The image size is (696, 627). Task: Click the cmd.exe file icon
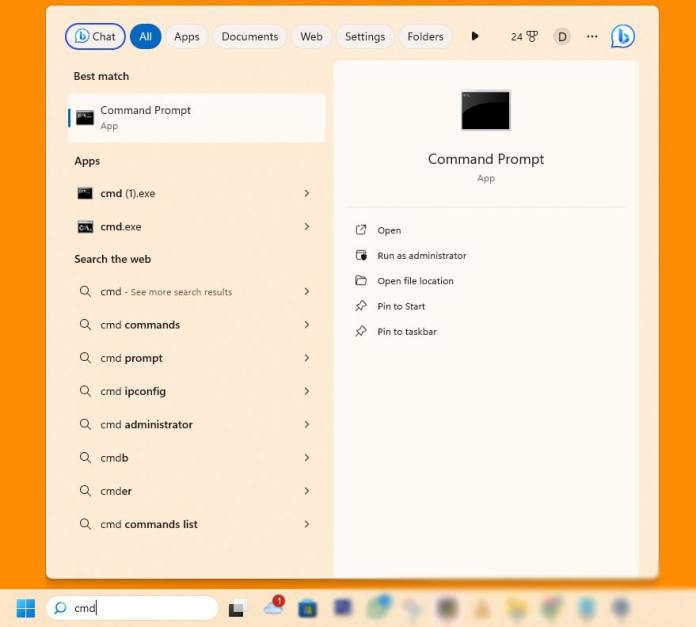tap(85, 227)
